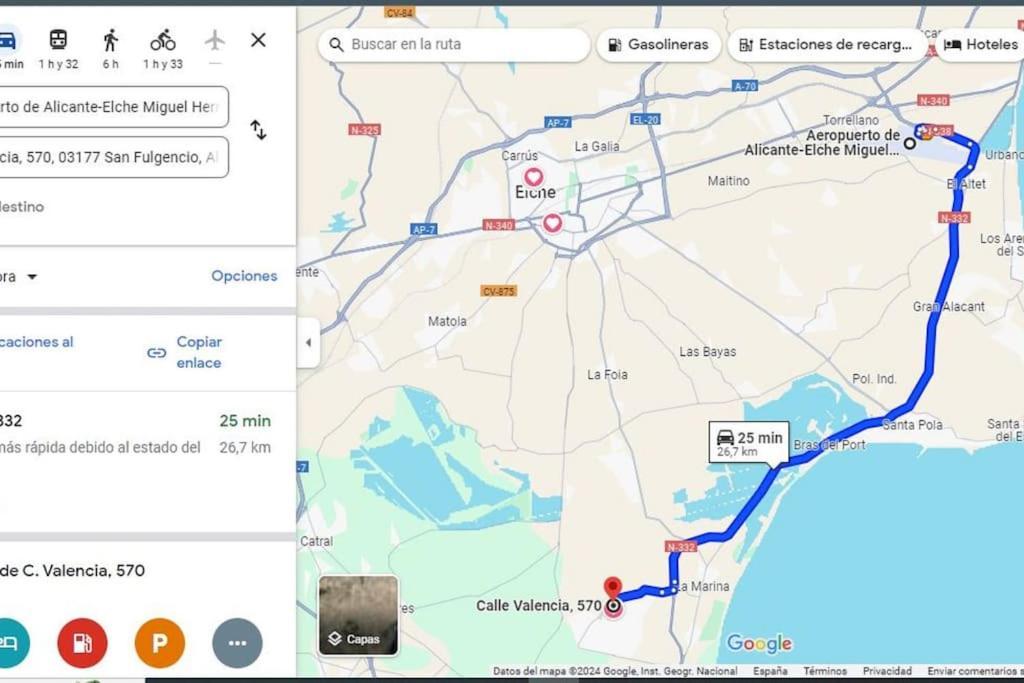Click the teal hotels nearby button
This screenshot has height=683, width=1024.
pos(8,643)
